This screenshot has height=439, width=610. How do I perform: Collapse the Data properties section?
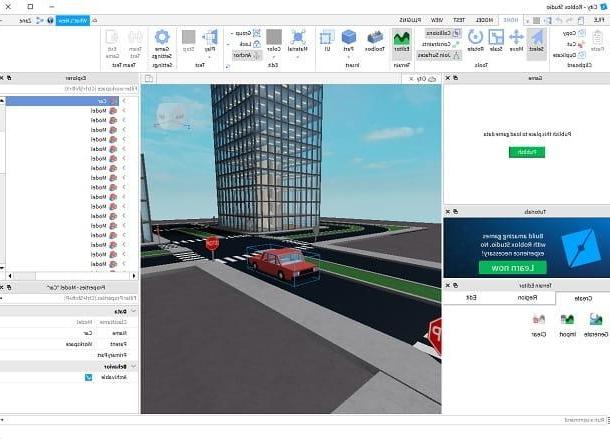coord(133,311)
